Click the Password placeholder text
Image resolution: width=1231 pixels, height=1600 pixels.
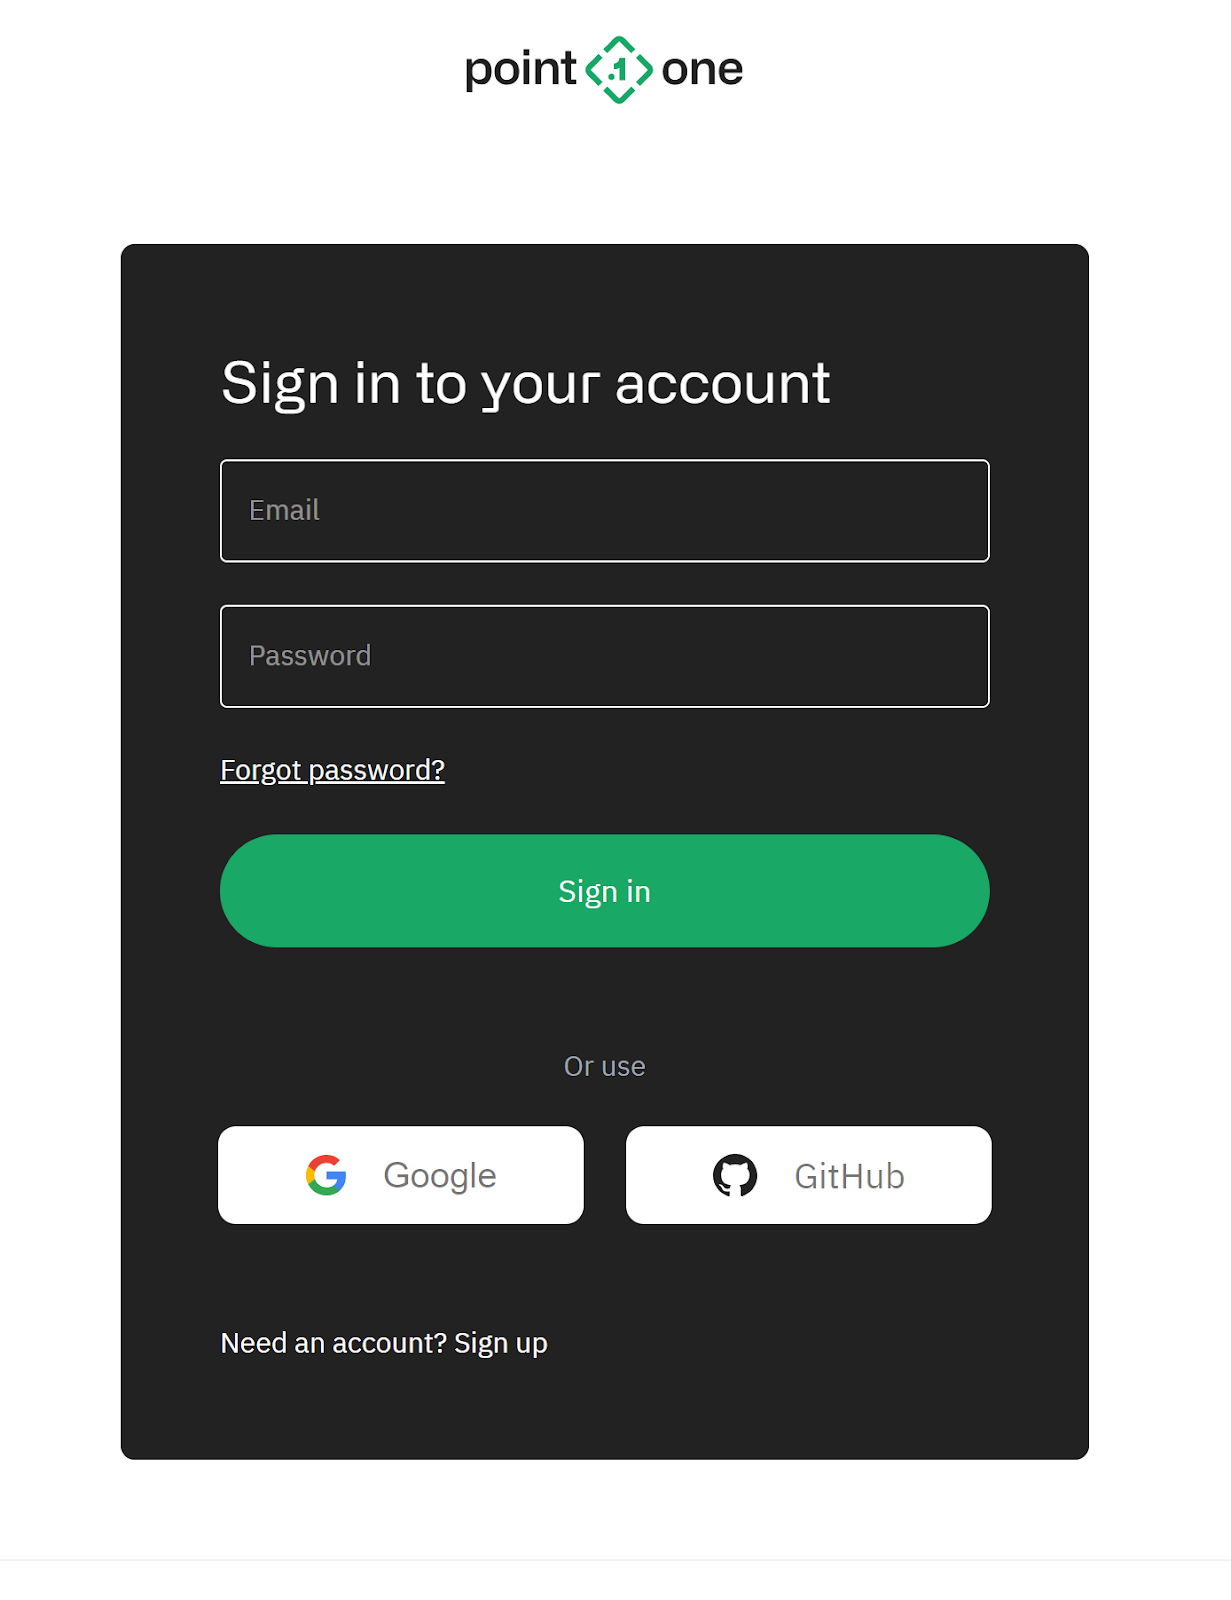tap(310, 656)
